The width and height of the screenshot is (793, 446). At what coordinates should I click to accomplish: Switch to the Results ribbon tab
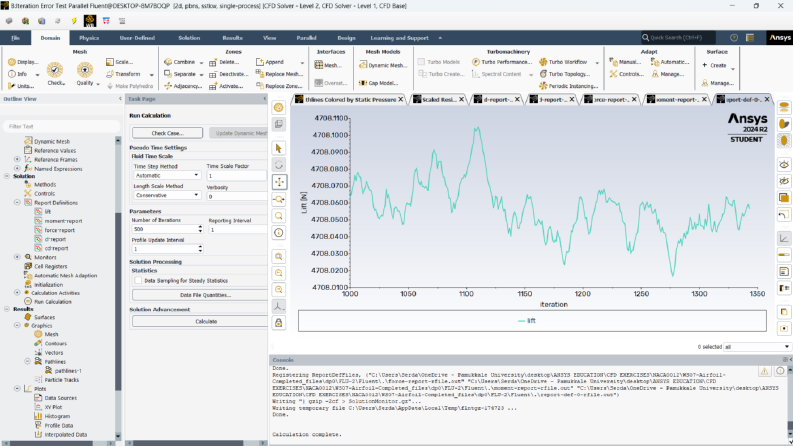pyautogui.click(x=233, y=38)
